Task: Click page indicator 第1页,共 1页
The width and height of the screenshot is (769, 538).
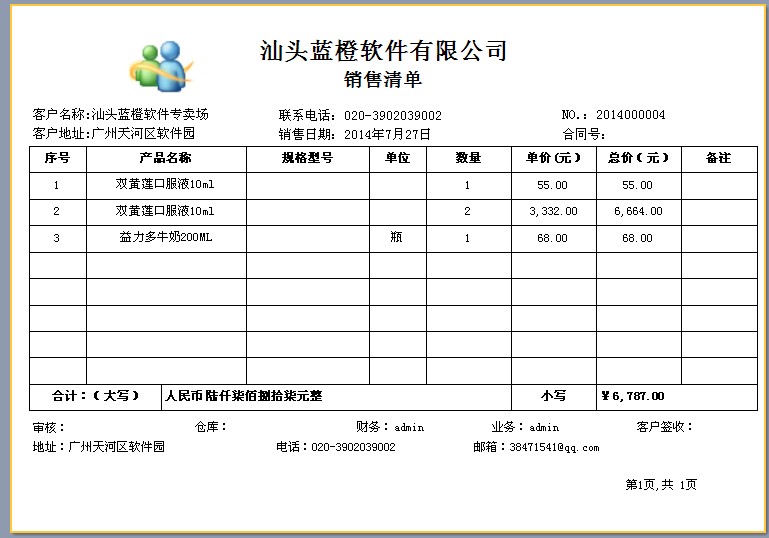Action: pos(661,485)
